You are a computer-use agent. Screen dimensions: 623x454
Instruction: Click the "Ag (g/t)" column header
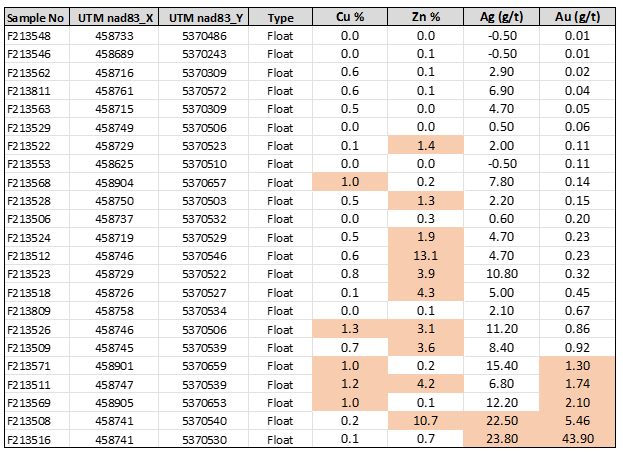[x=502, y=18]
